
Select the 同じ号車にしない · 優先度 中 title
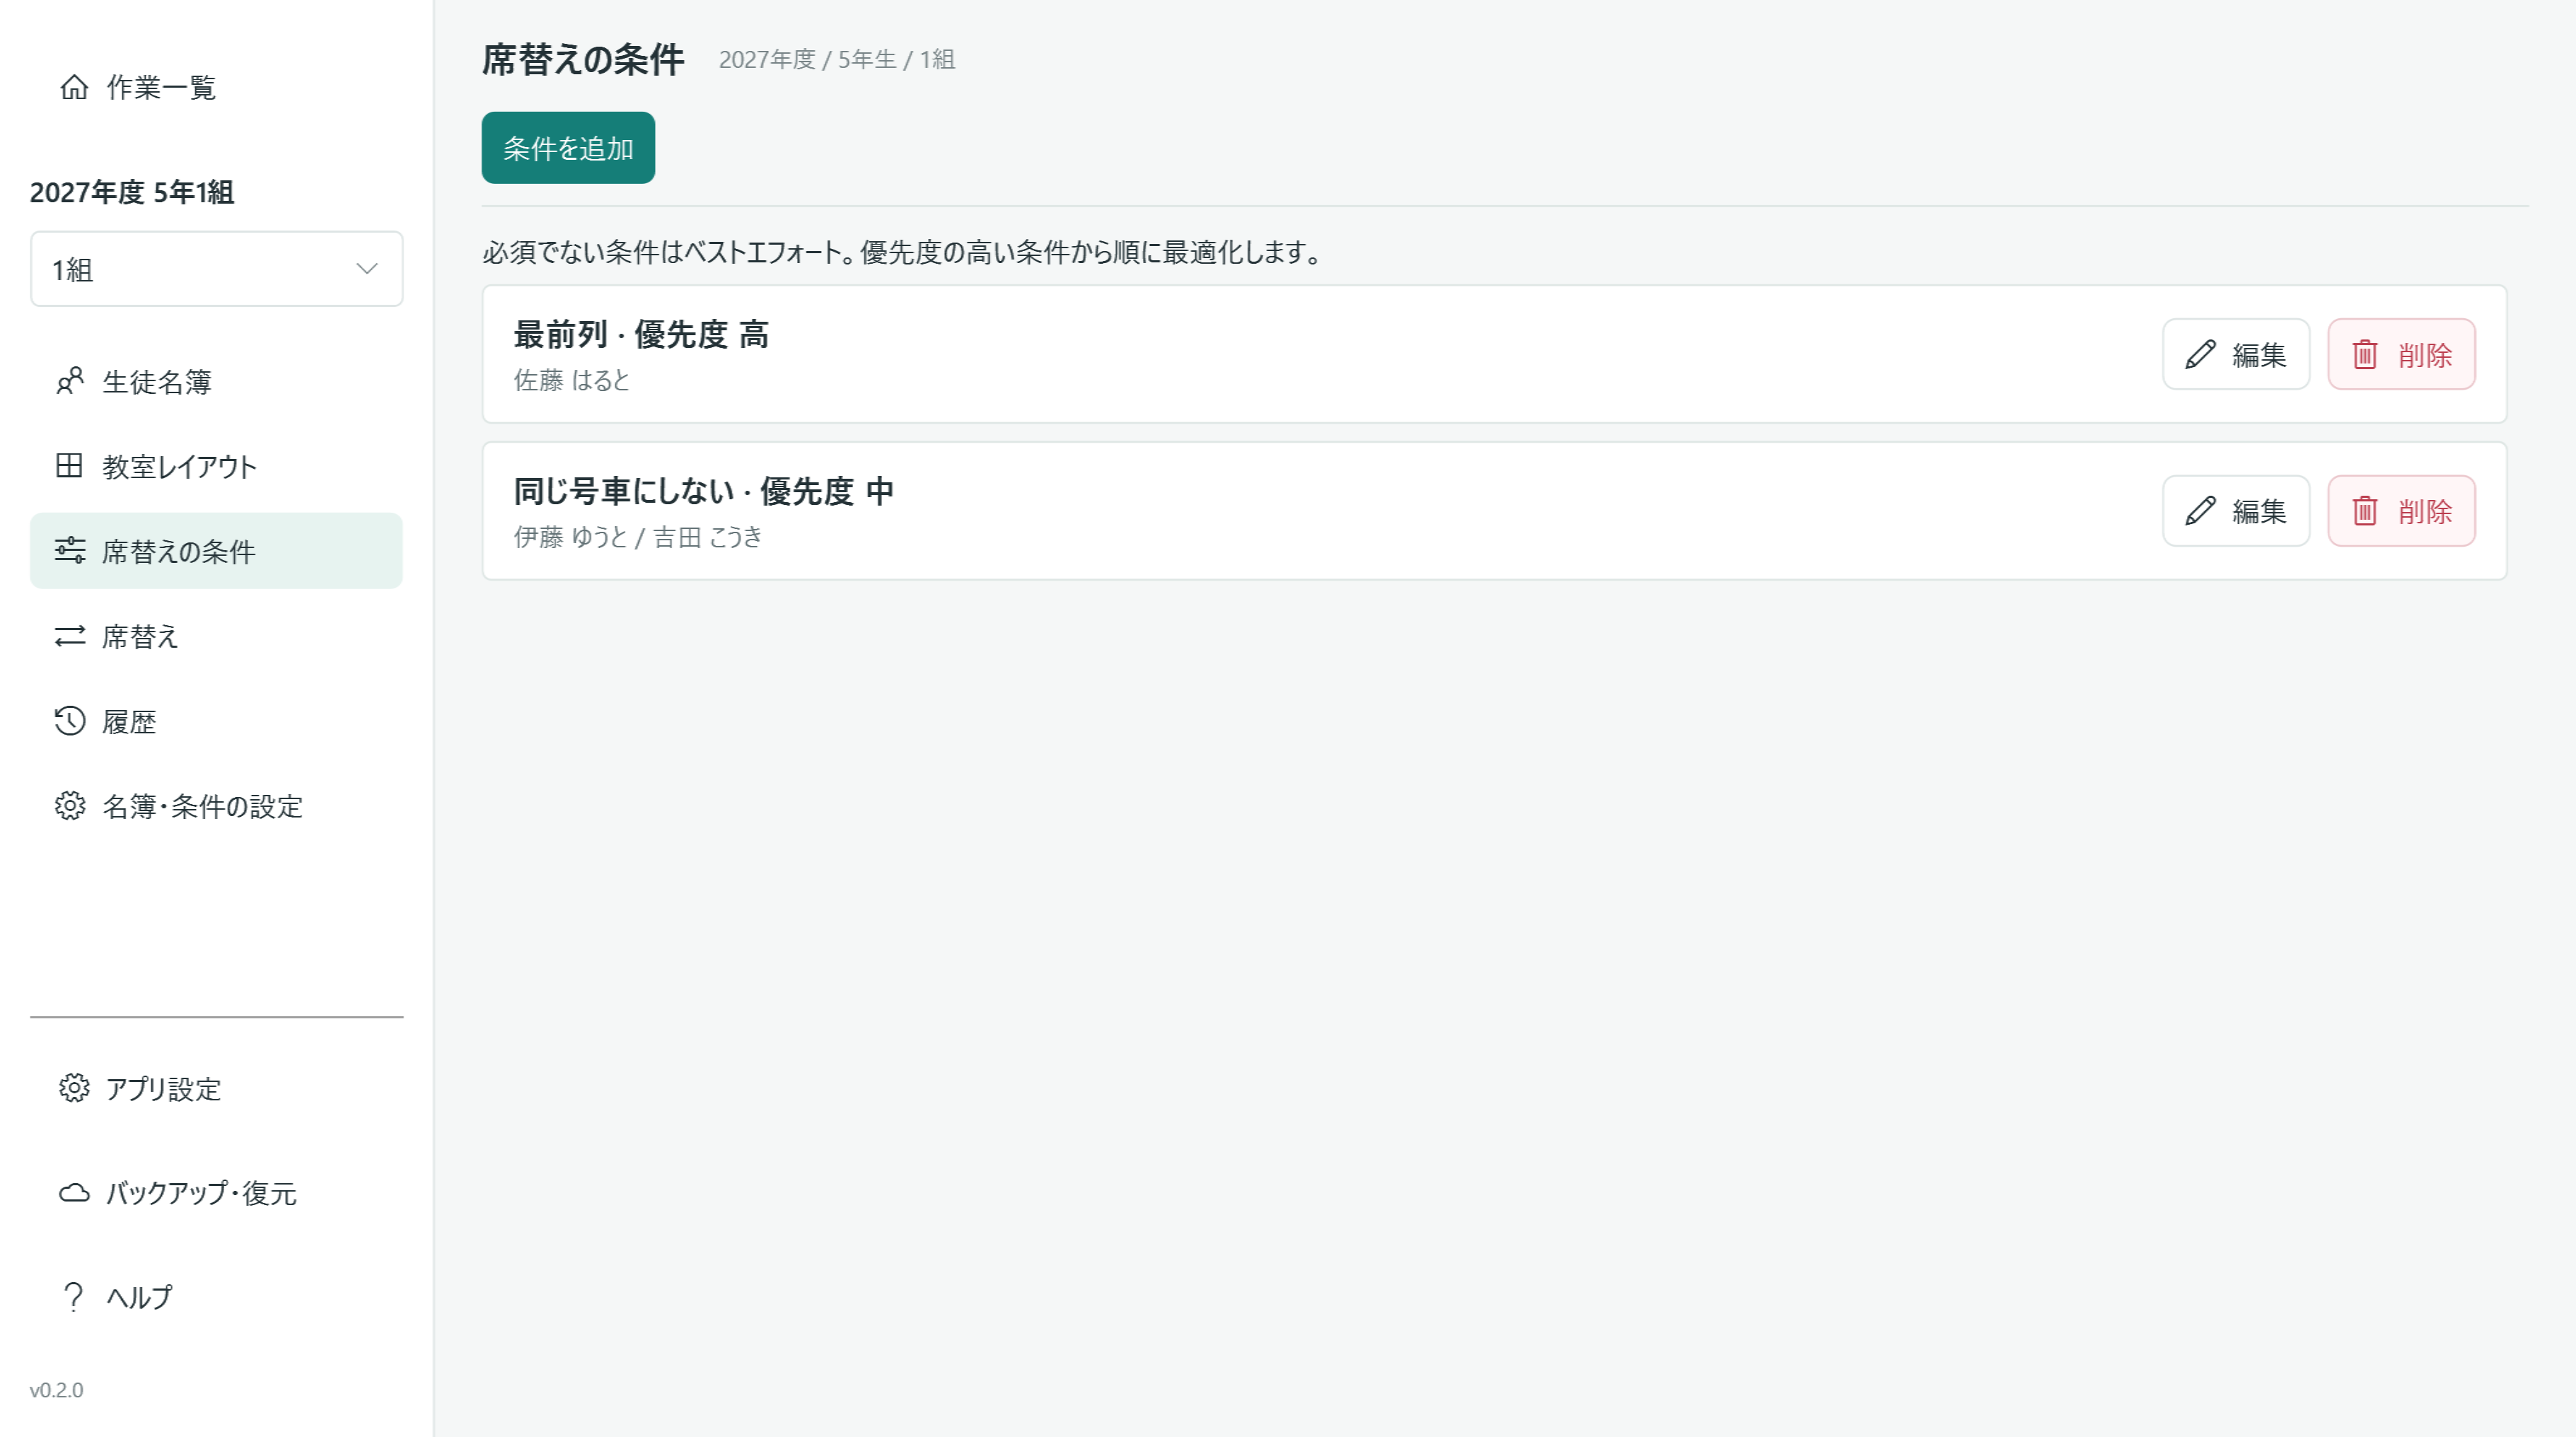coord(704,491)
